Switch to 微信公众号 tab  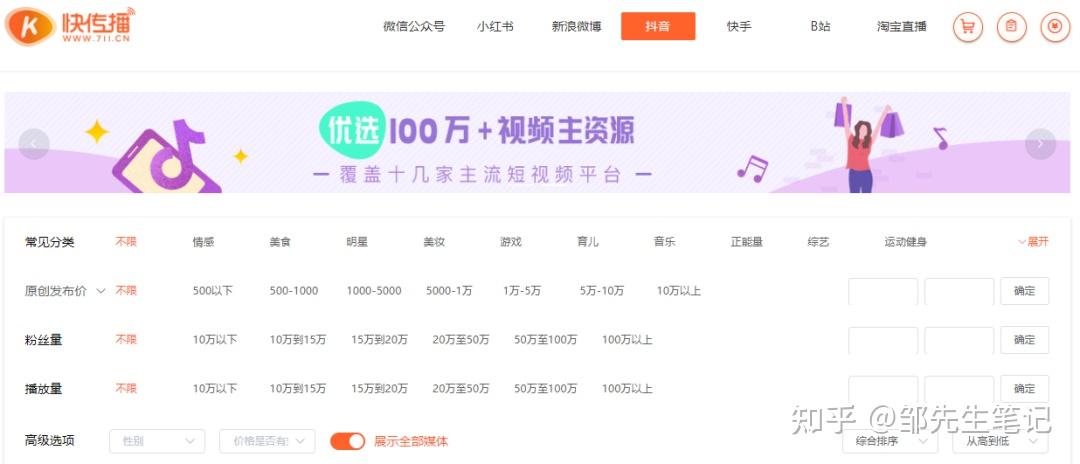[414, 27]
